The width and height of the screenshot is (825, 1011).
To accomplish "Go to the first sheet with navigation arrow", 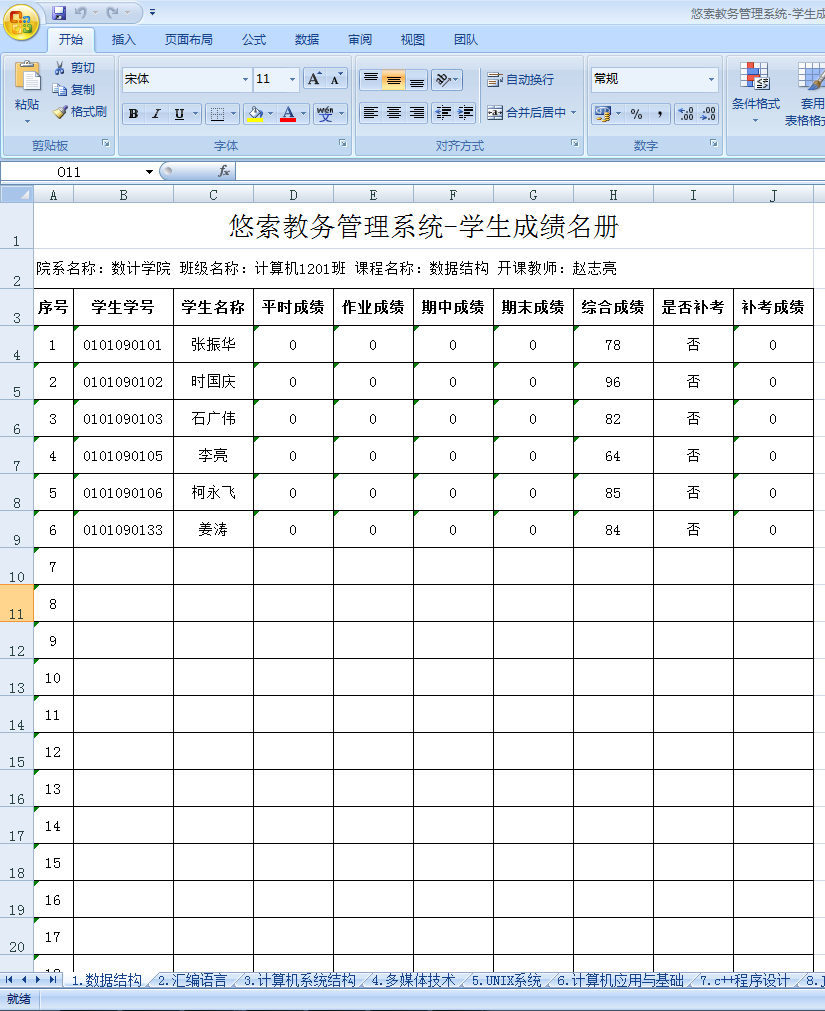I will click(8, 980).
